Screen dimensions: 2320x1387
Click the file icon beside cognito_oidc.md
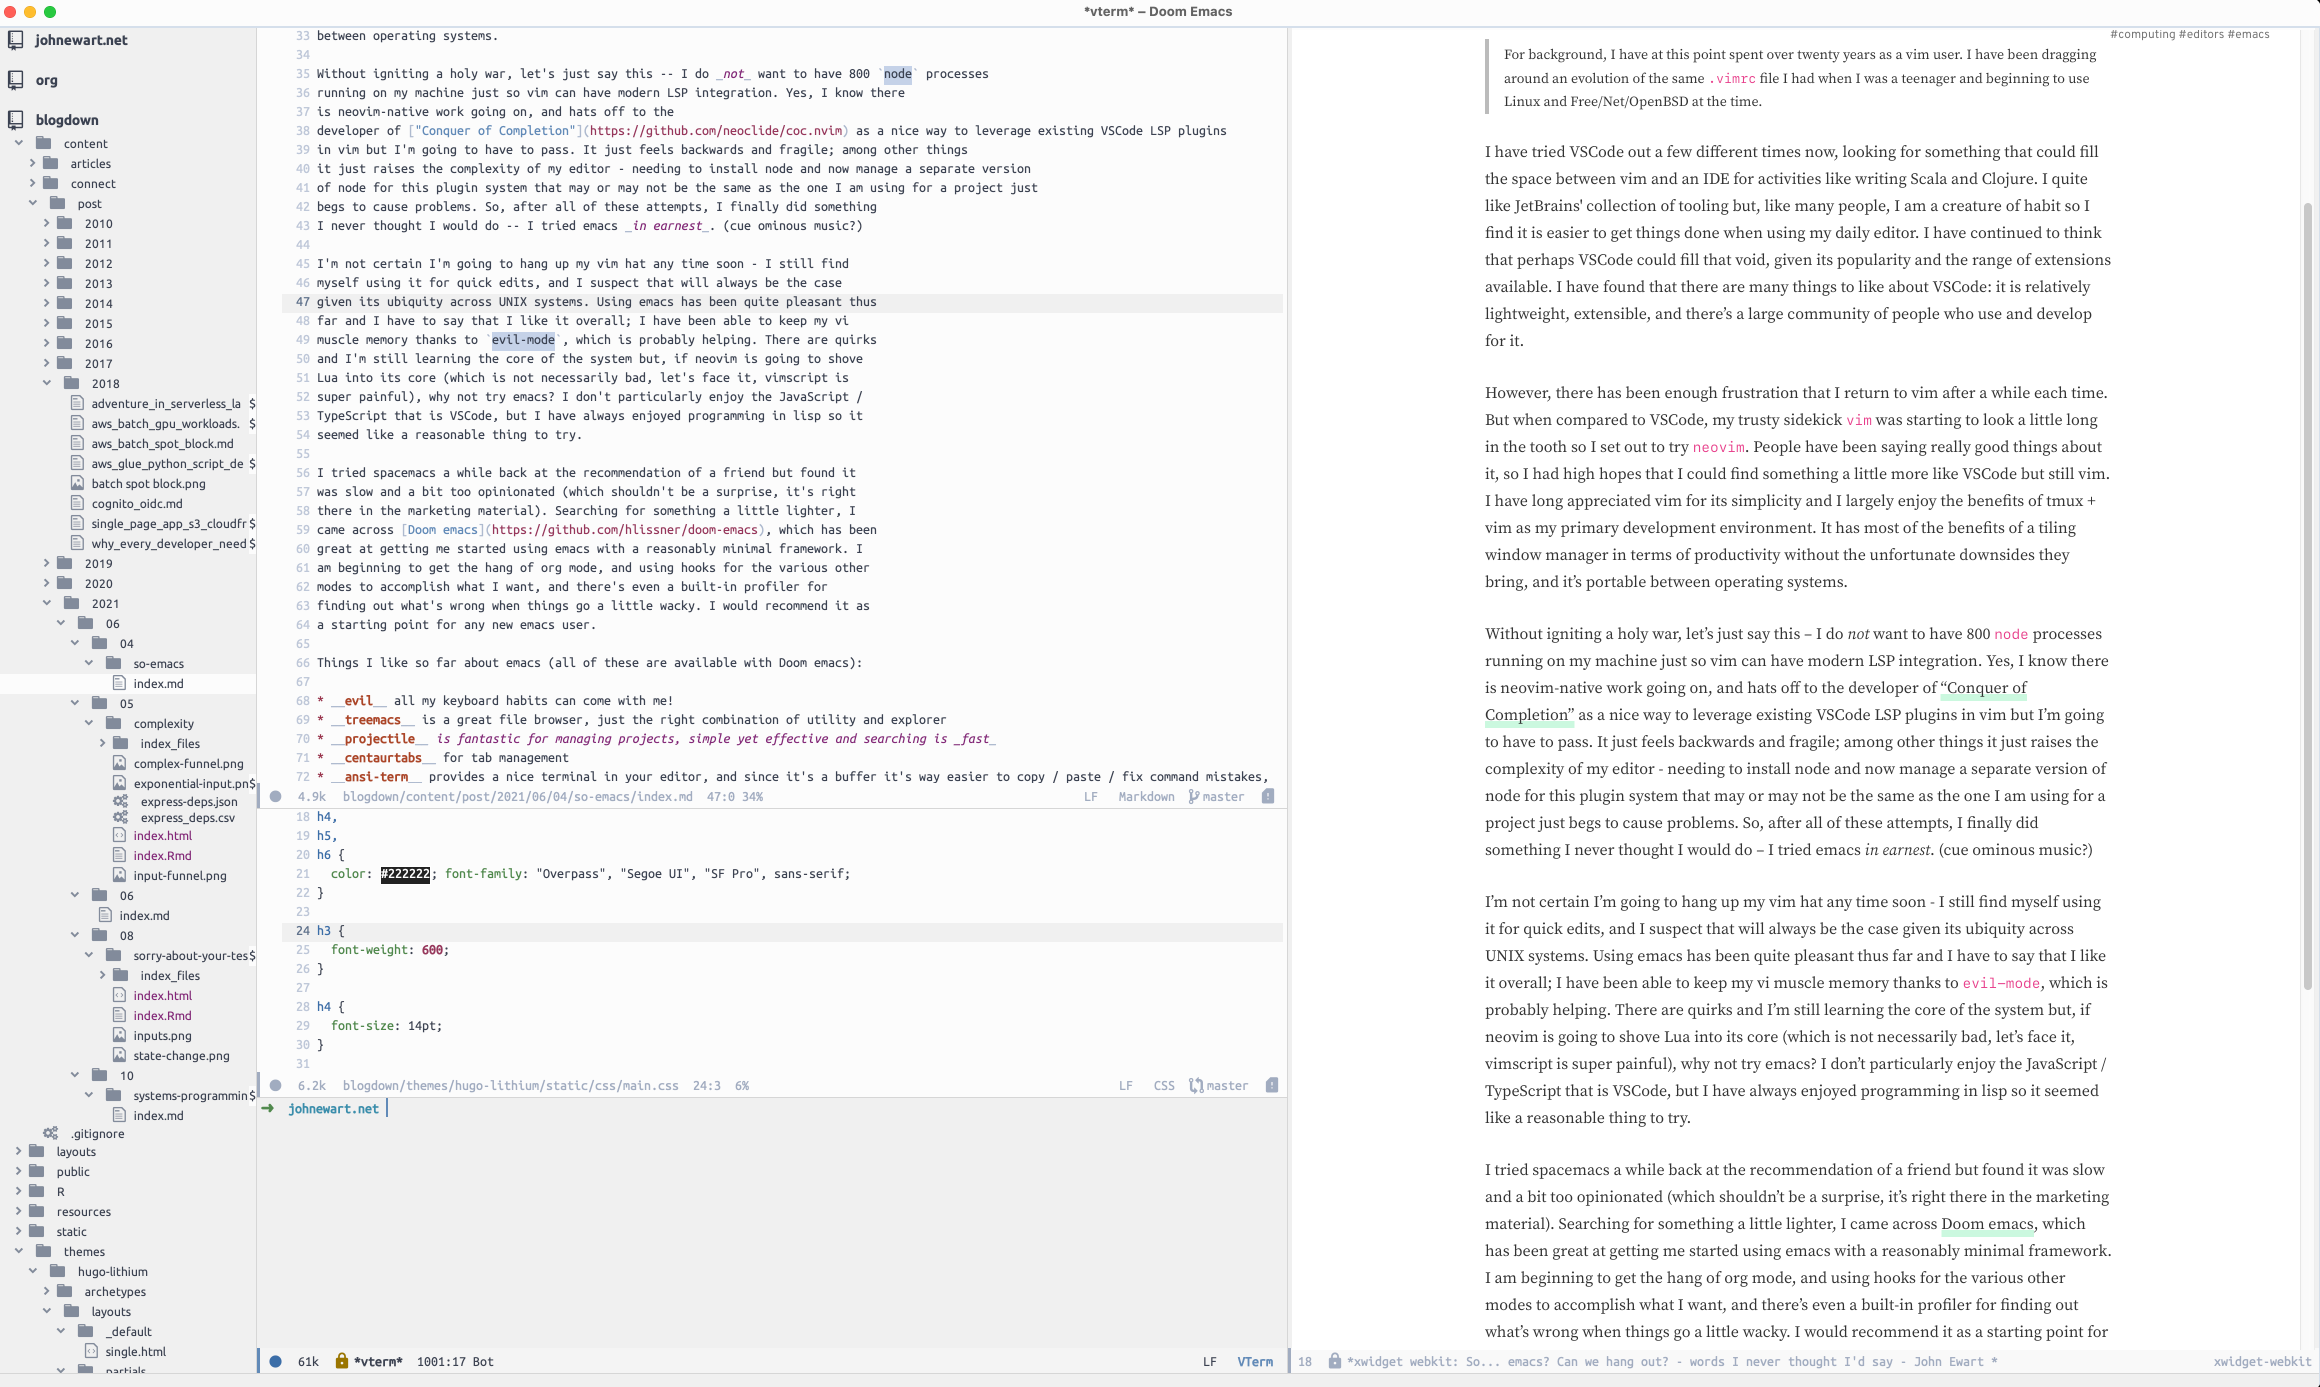[77, 503]
